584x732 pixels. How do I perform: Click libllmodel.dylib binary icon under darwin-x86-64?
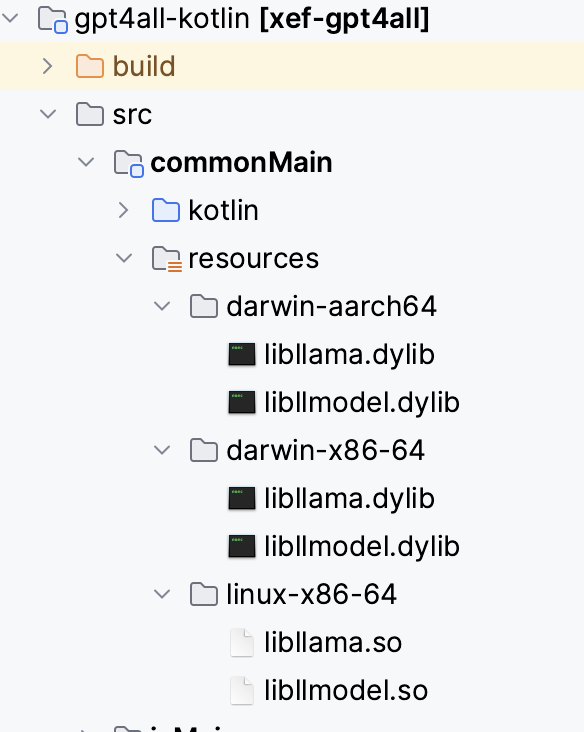[242, 546]
